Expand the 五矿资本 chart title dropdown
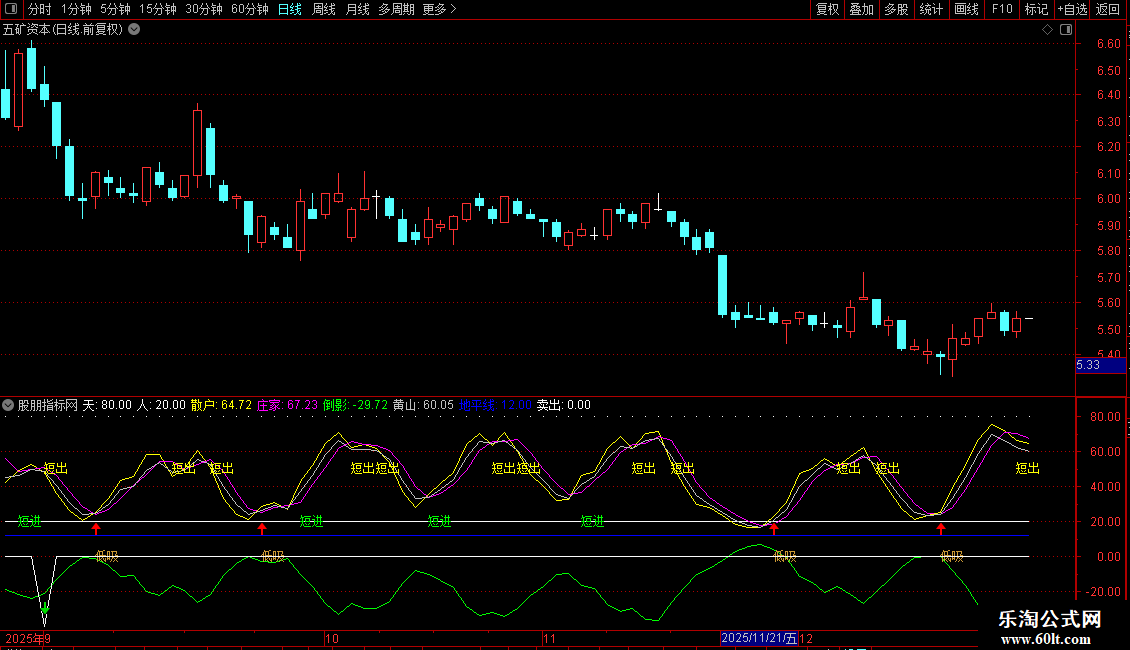This screenshot has height=650, width=1130. (x=134, y=30)
